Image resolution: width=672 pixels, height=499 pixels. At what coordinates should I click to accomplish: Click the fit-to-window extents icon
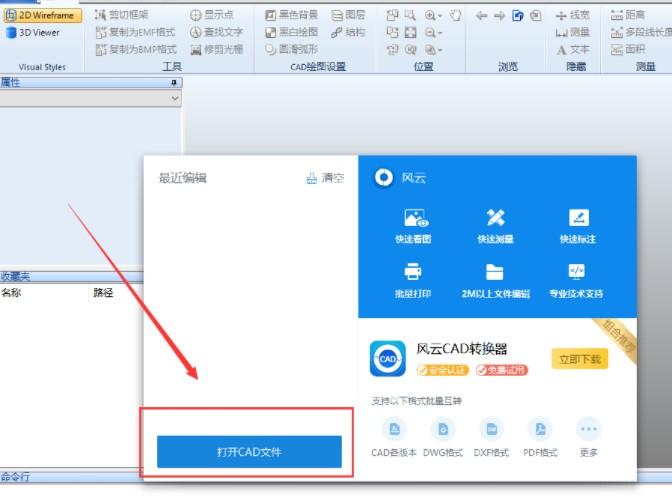pos(411,33)
